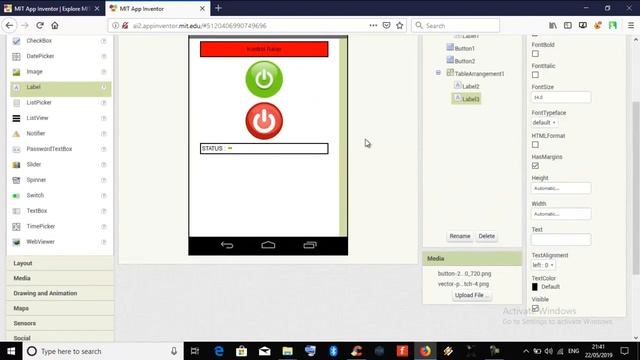
Task: Open the TextColor black swatch picker
Action: (x=535, y=287)
